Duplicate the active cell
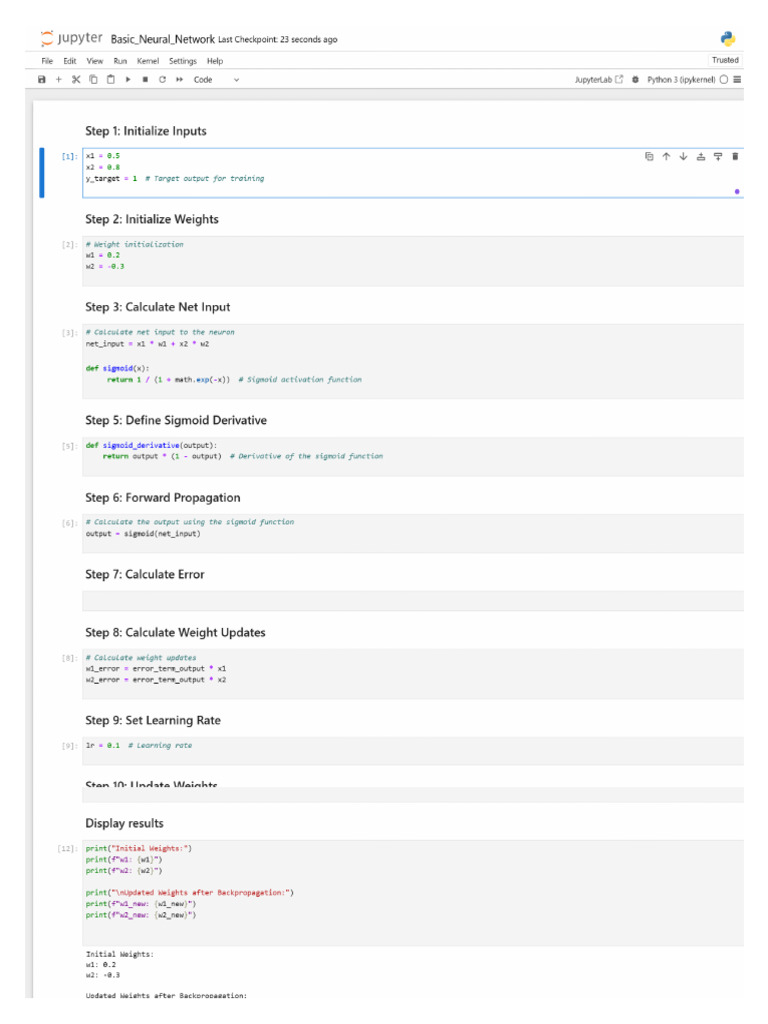This screenshot has height=1024, width=768. [649, 156]
